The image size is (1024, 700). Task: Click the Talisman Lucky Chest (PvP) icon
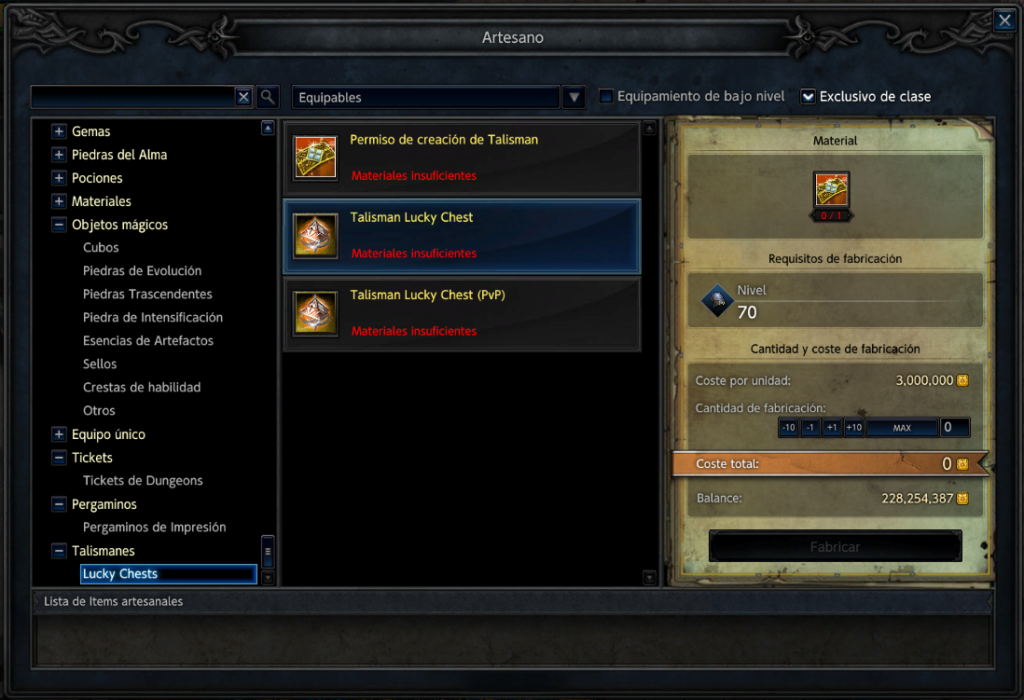click(x=315, y=313)
